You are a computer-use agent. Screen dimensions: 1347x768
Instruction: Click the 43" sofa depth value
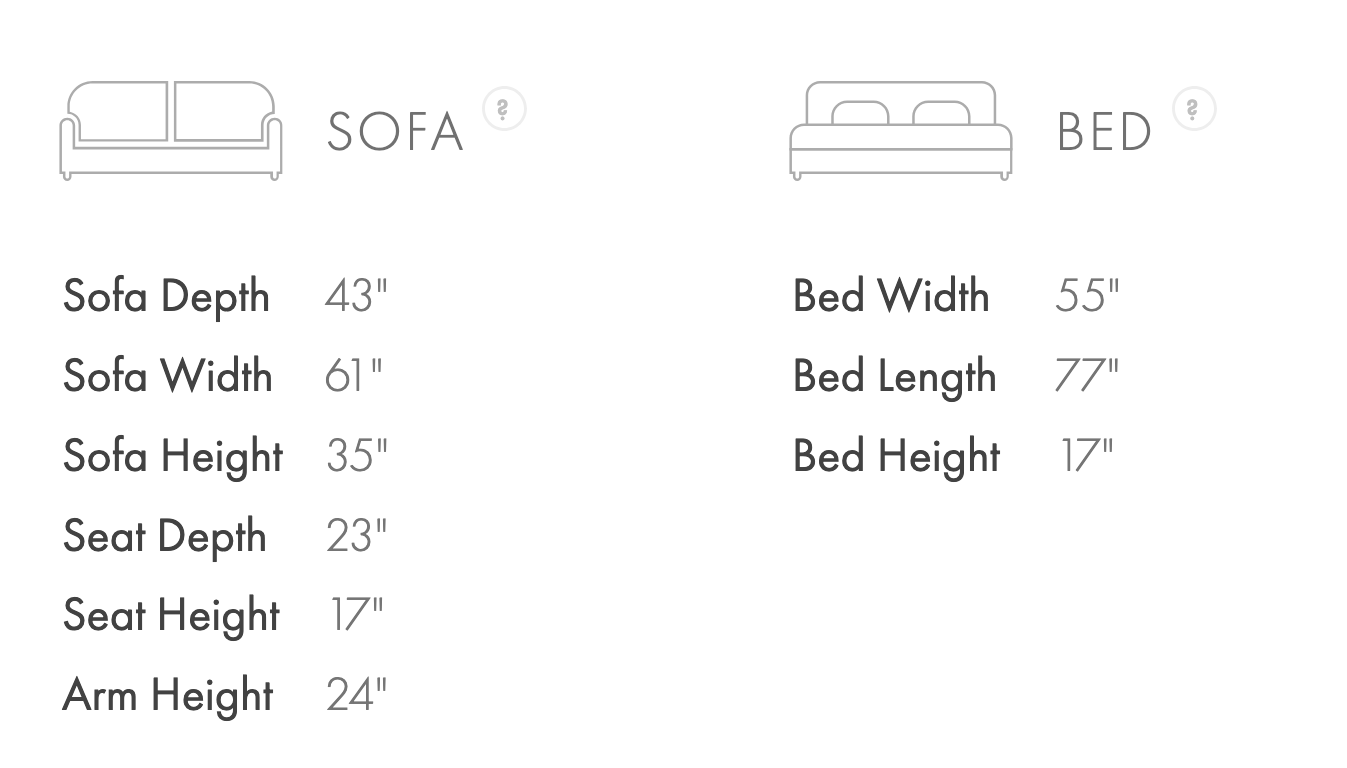356,296
